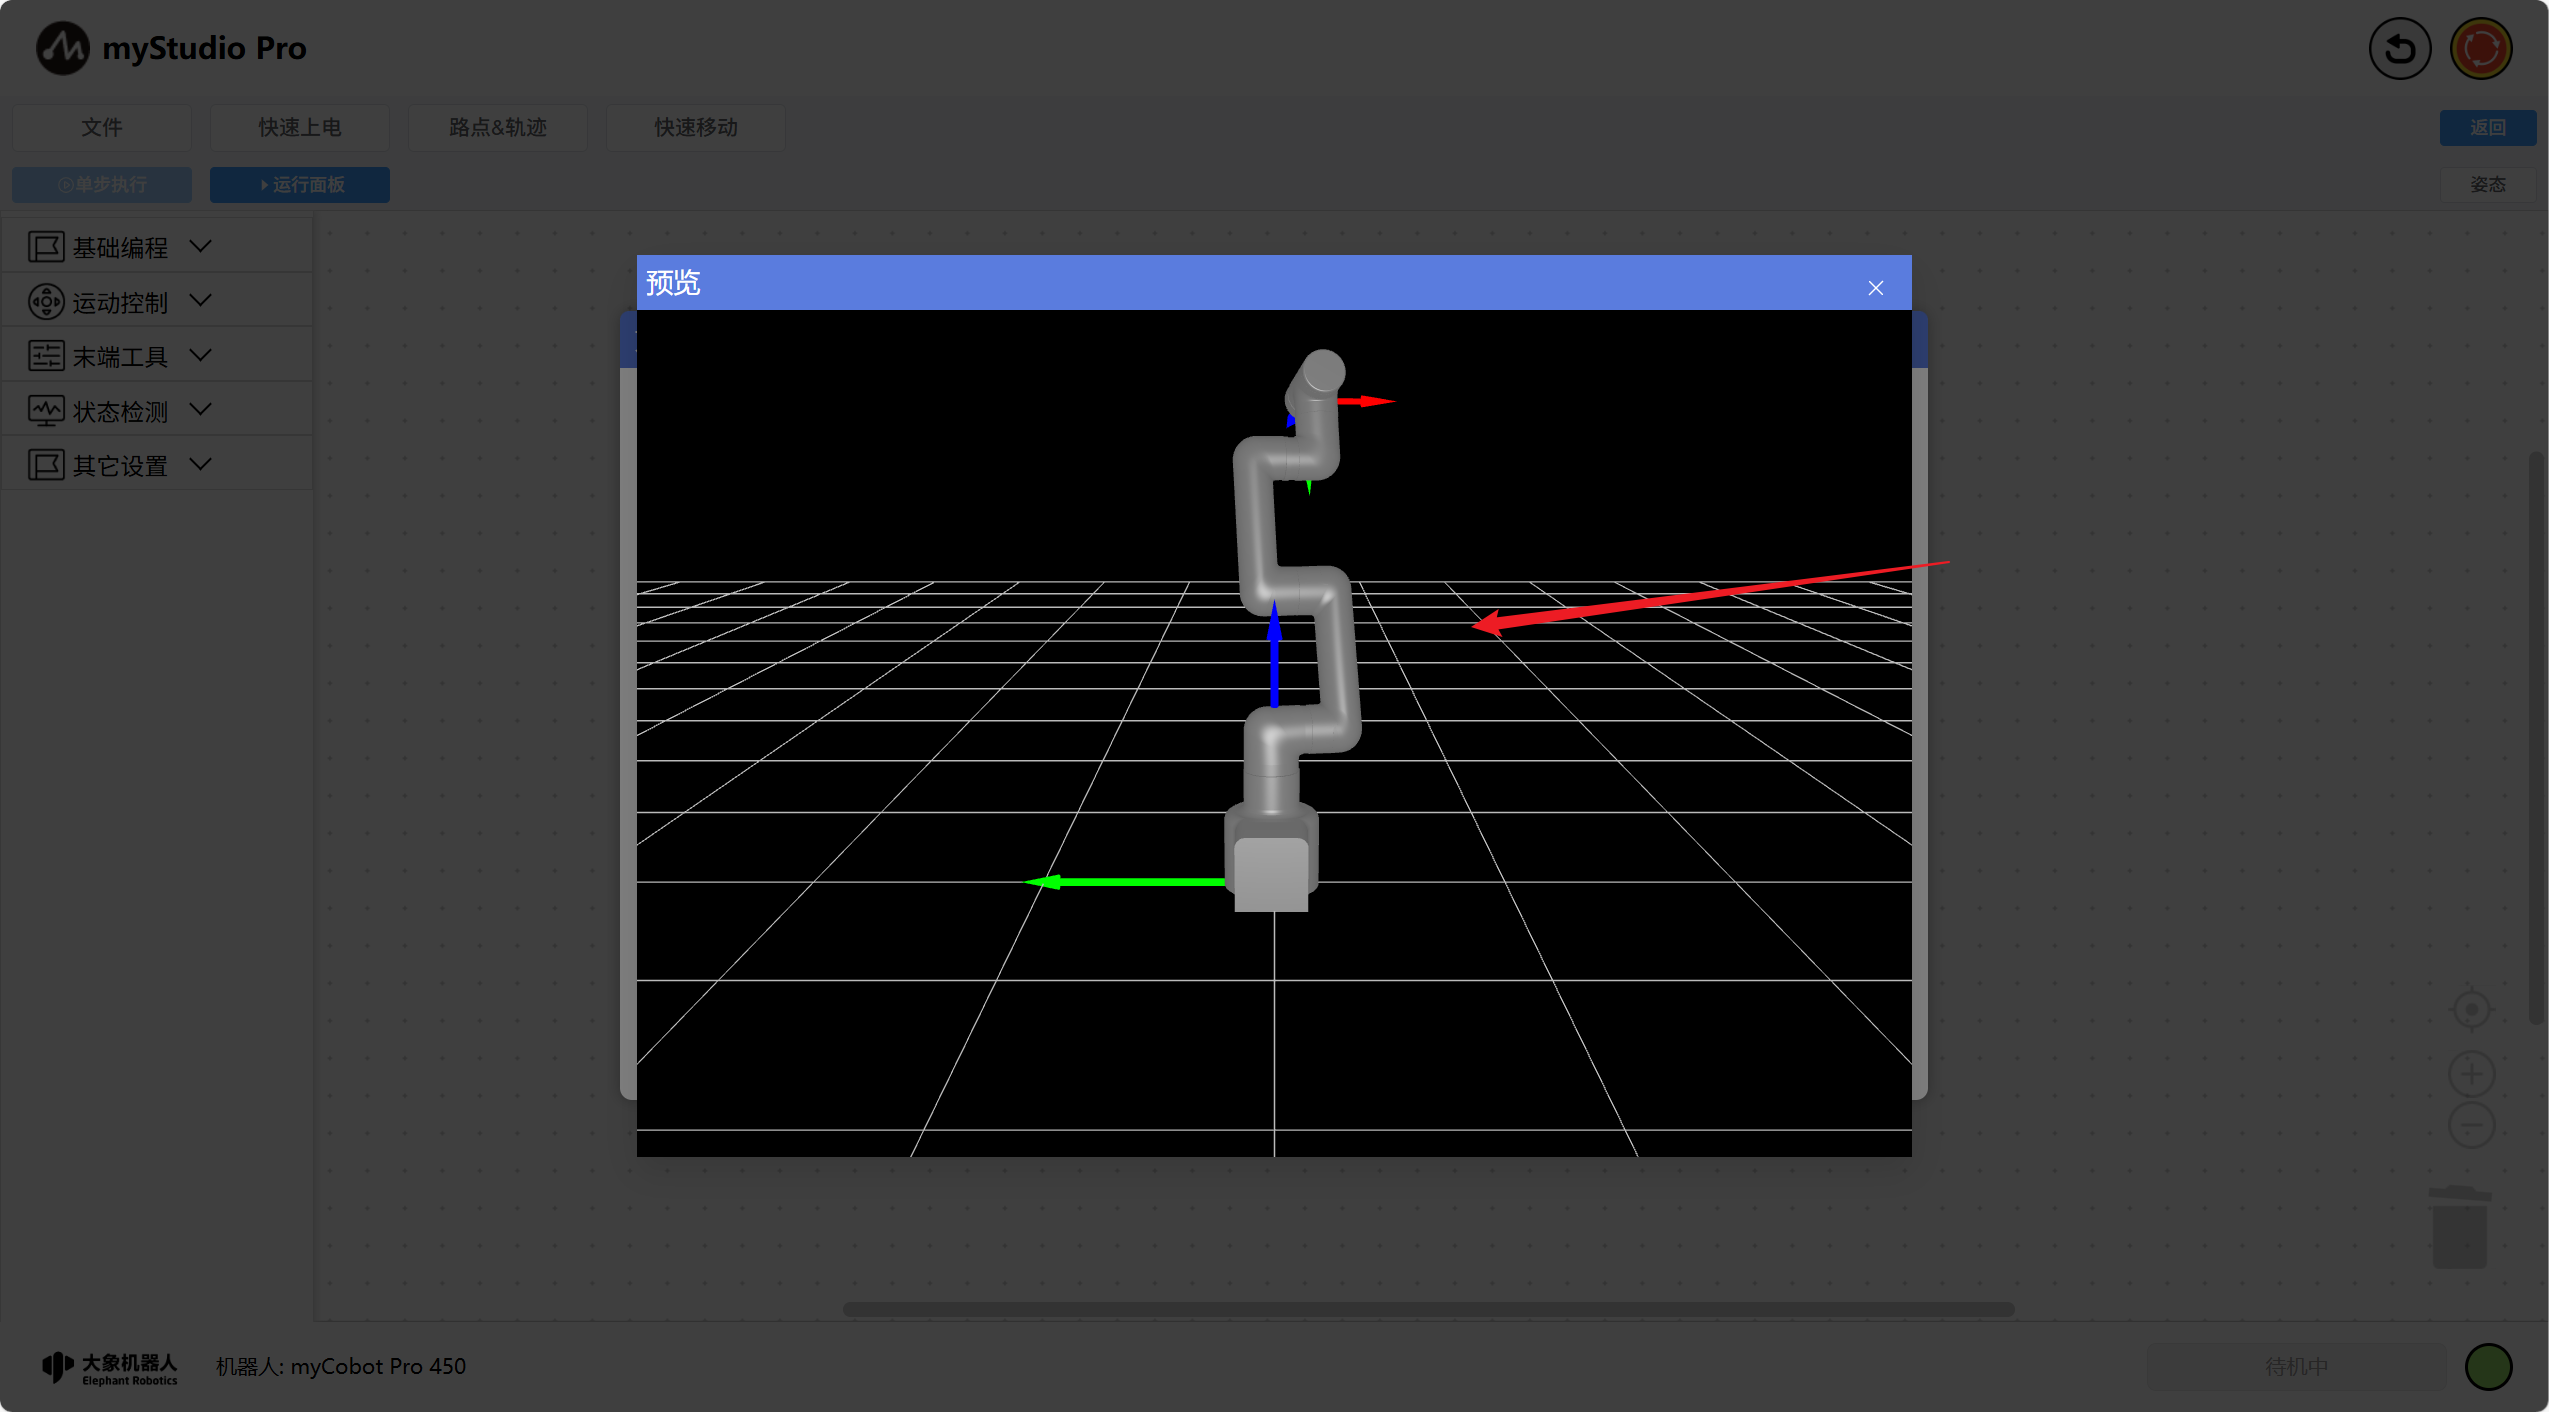This screenshot has height=1412, width=2549.
Task: Click the trash bin icon
Action: click(x=2459, y=1229)
